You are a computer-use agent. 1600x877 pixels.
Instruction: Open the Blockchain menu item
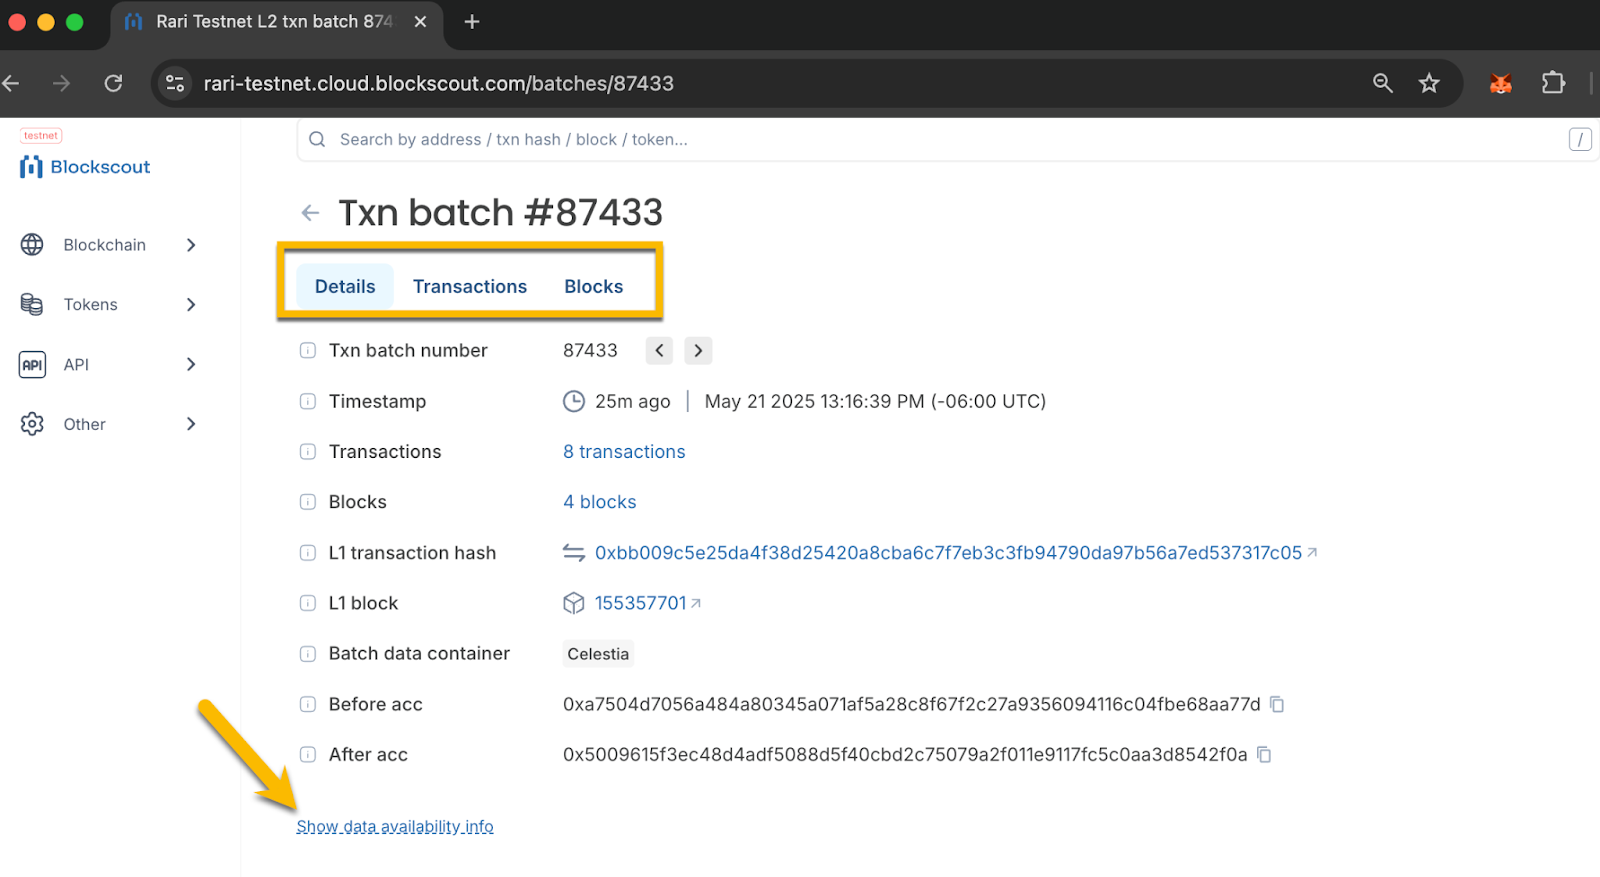(x=105, y=245)
